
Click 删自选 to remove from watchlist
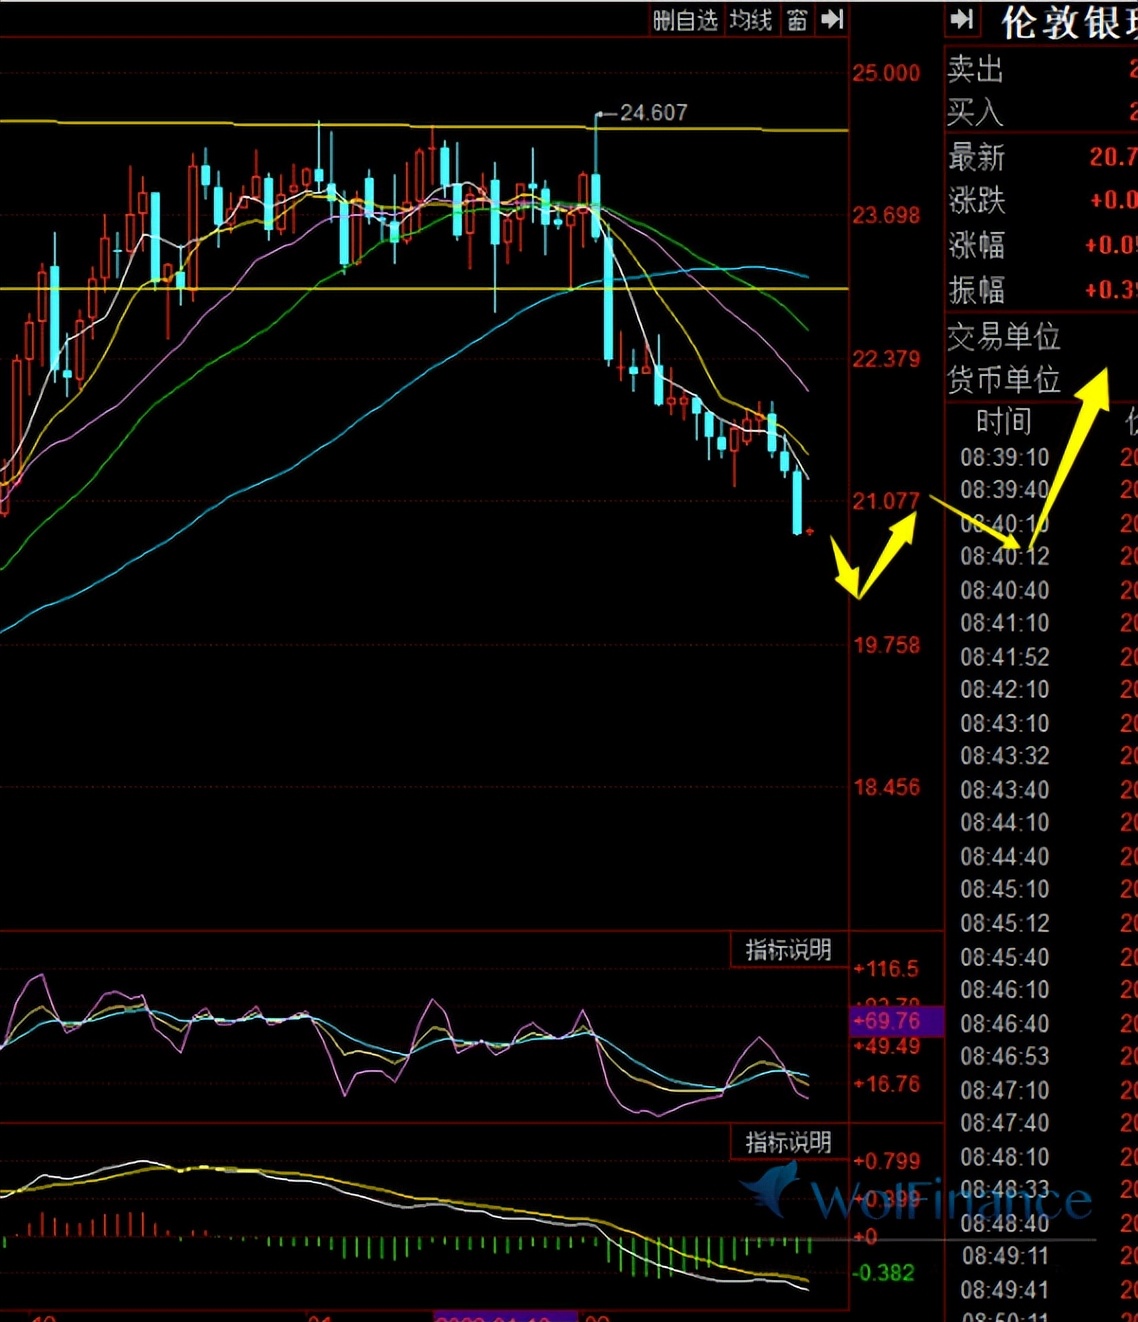[x=685, y=19]
